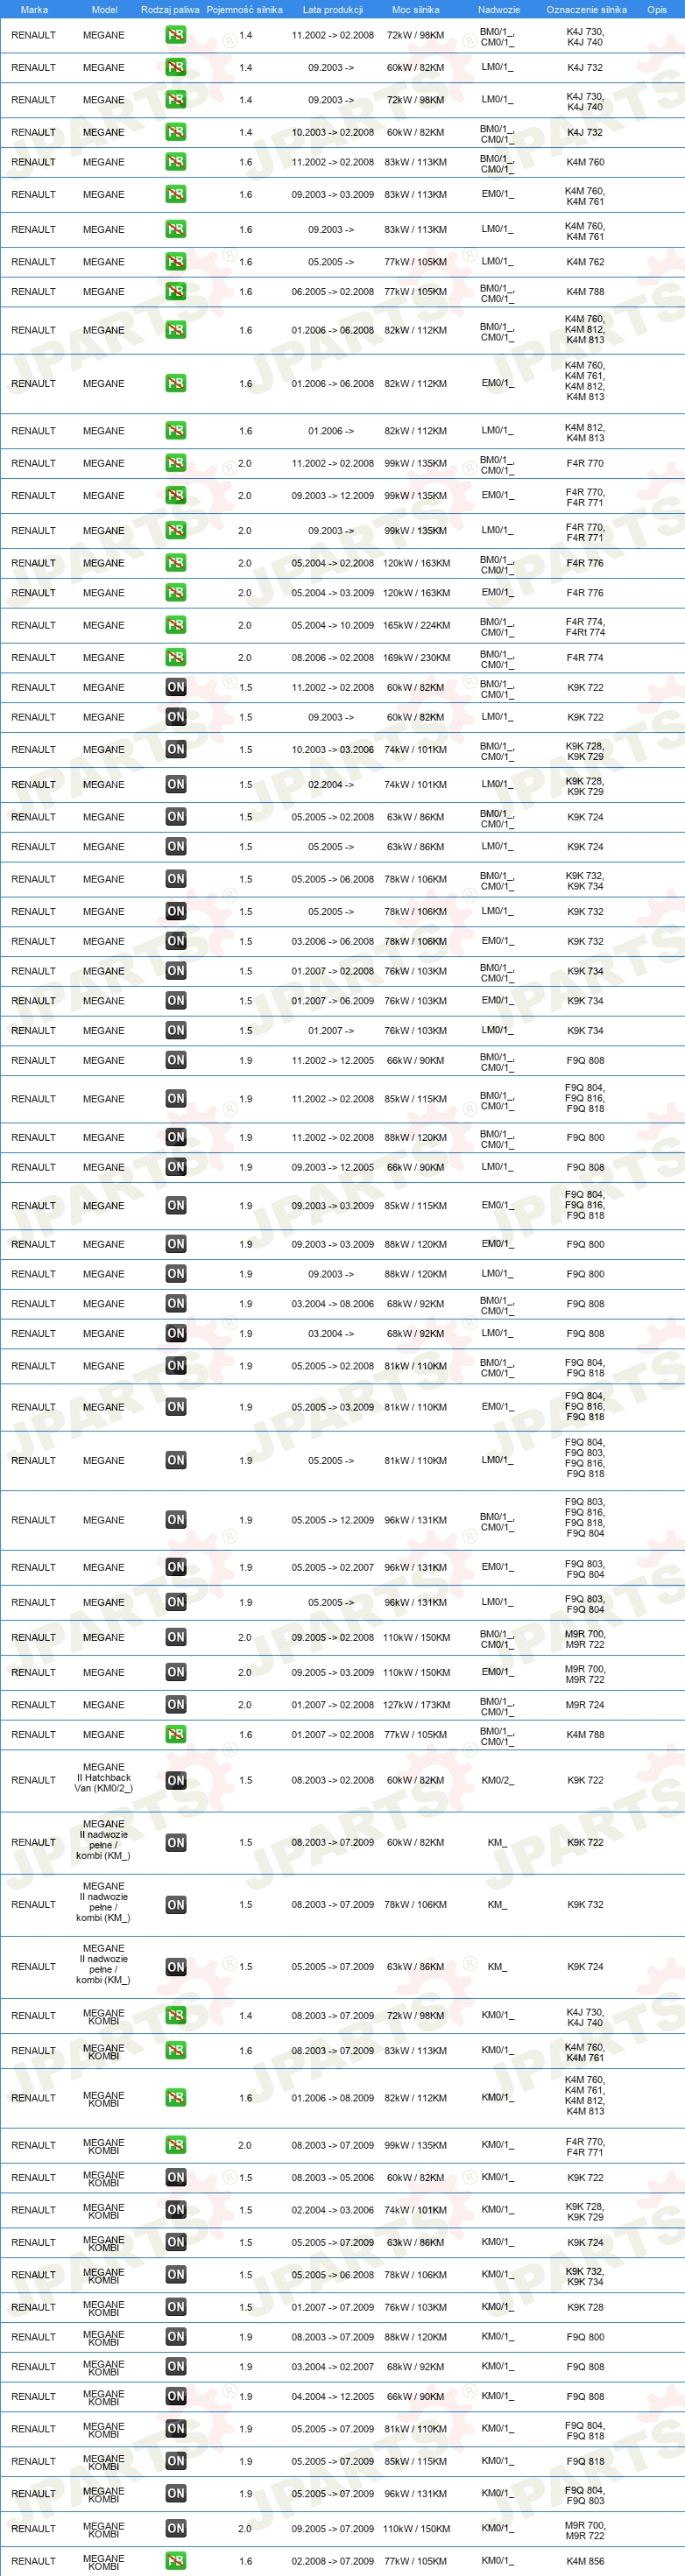Click the petrol icon in the K4M 788 row dated 01.2007
685x2576 pixels.
tap(176, 1735)
